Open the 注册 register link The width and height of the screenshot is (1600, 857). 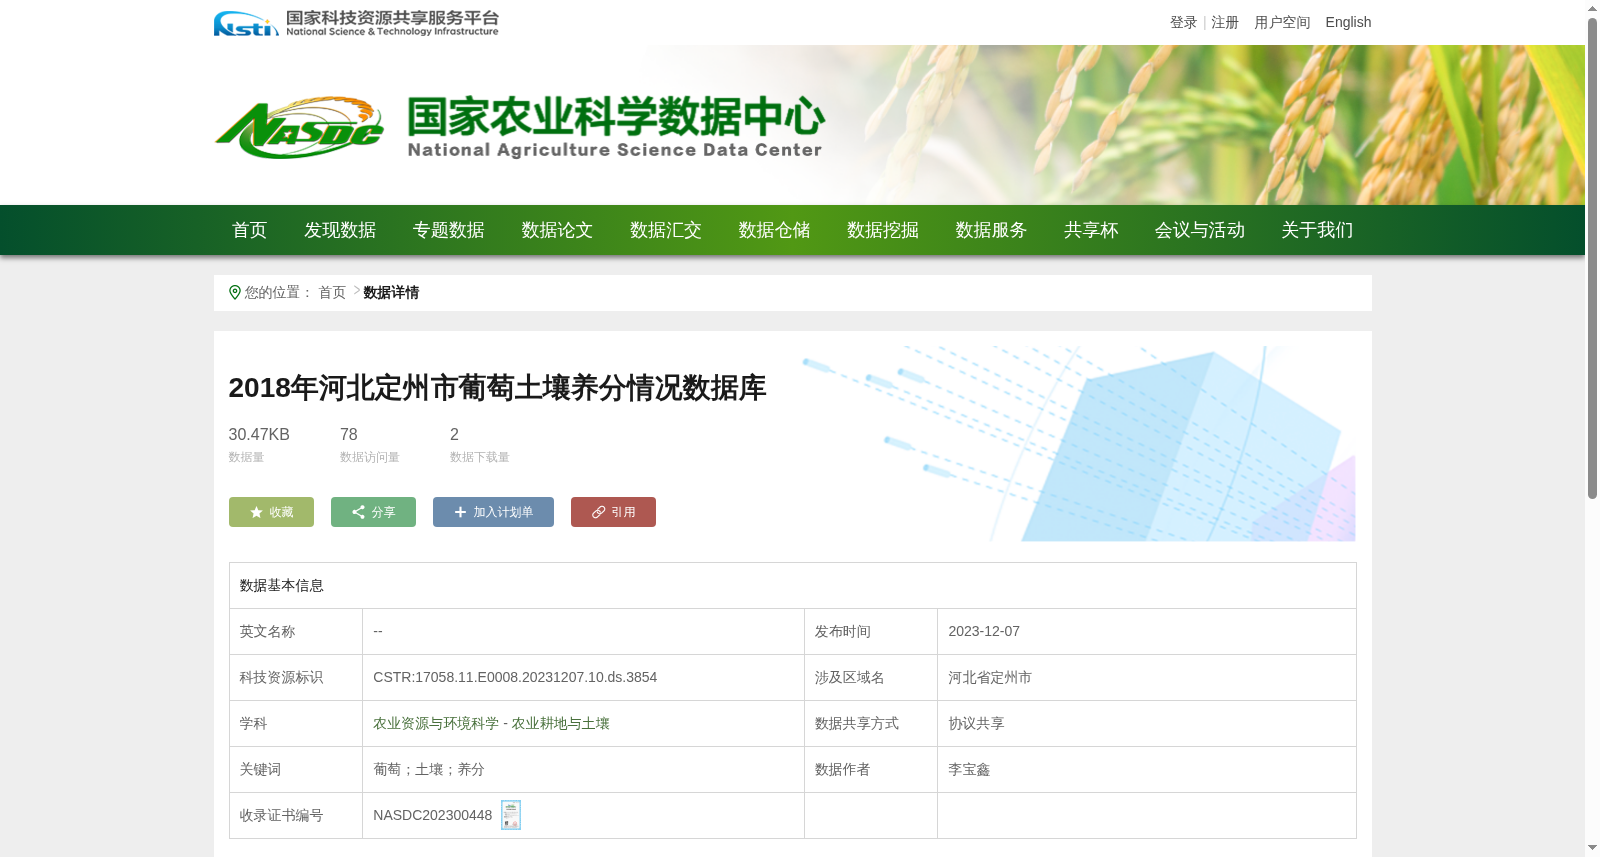tap(1225, 22)
